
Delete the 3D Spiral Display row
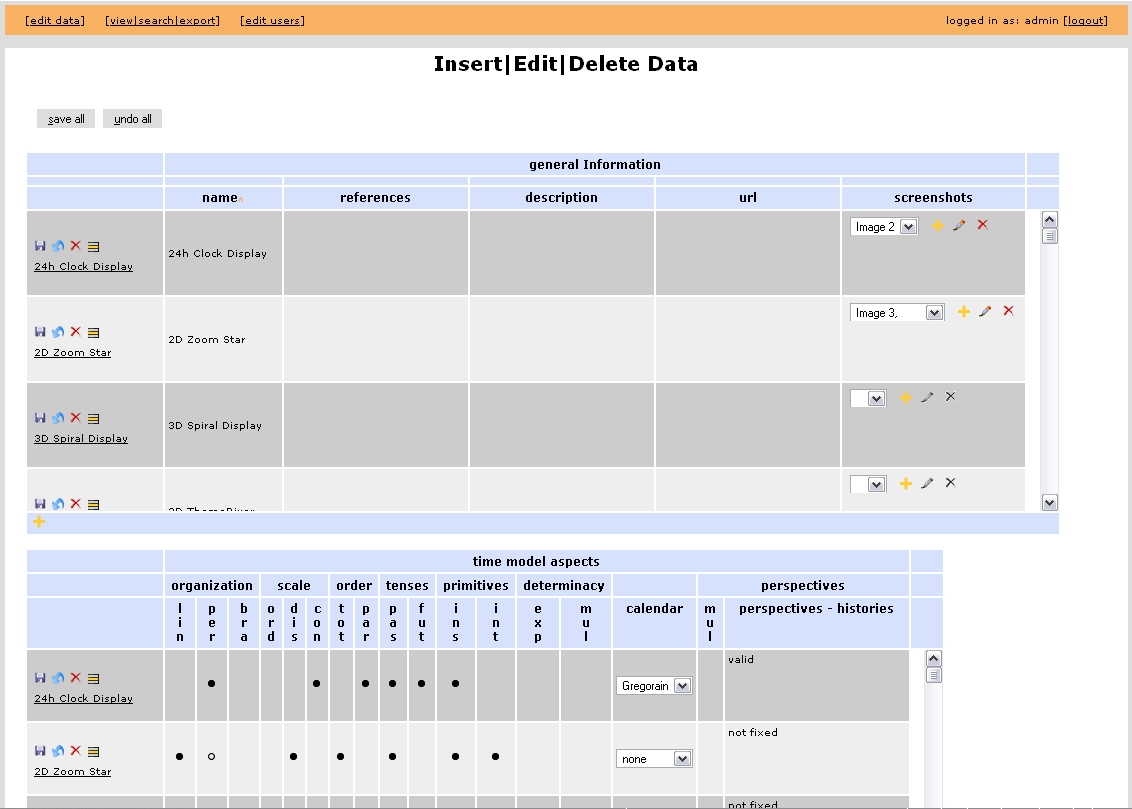tap(75, 418)
